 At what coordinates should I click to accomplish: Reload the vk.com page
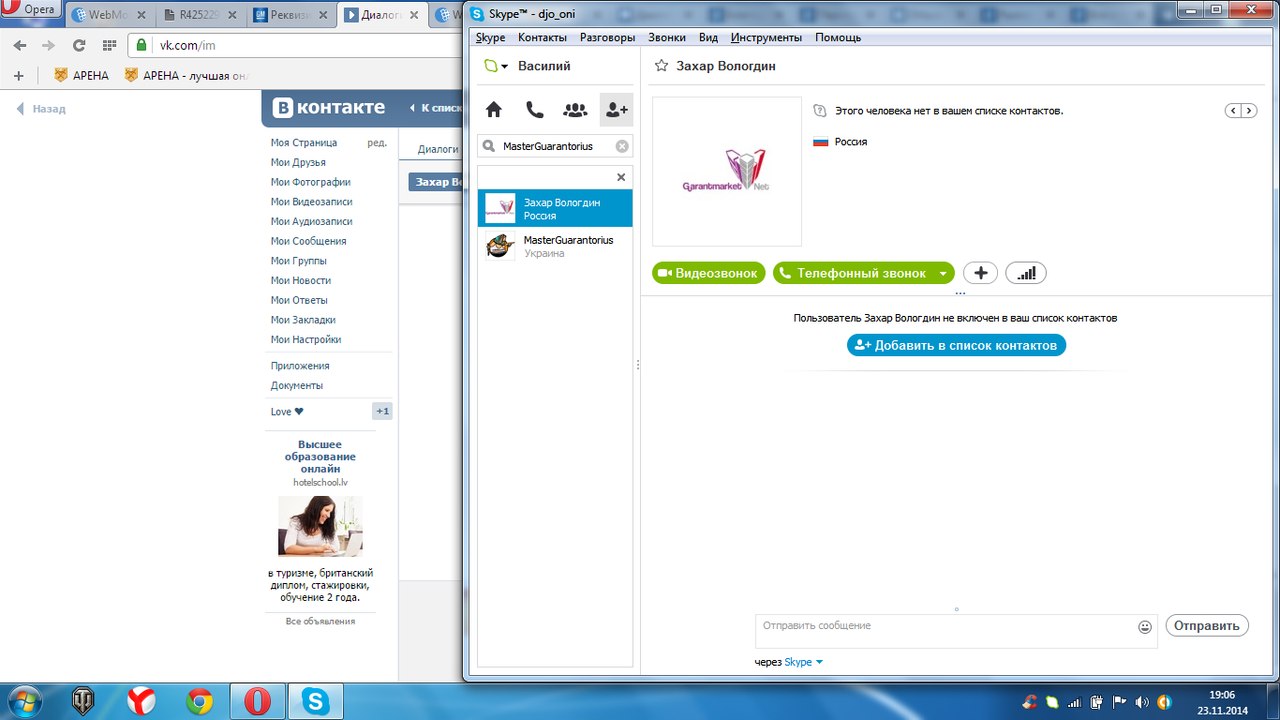pos(79,45)
